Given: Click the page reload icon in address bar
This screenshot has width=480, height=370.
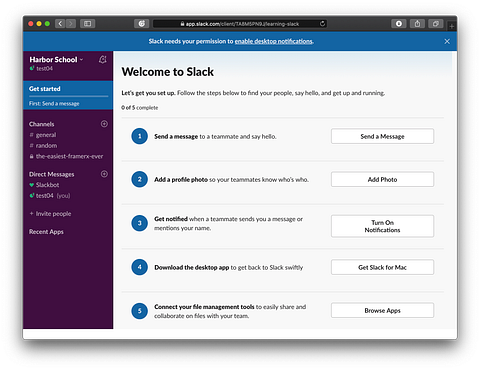Looking at the screenshot, I should pos(322,24).
